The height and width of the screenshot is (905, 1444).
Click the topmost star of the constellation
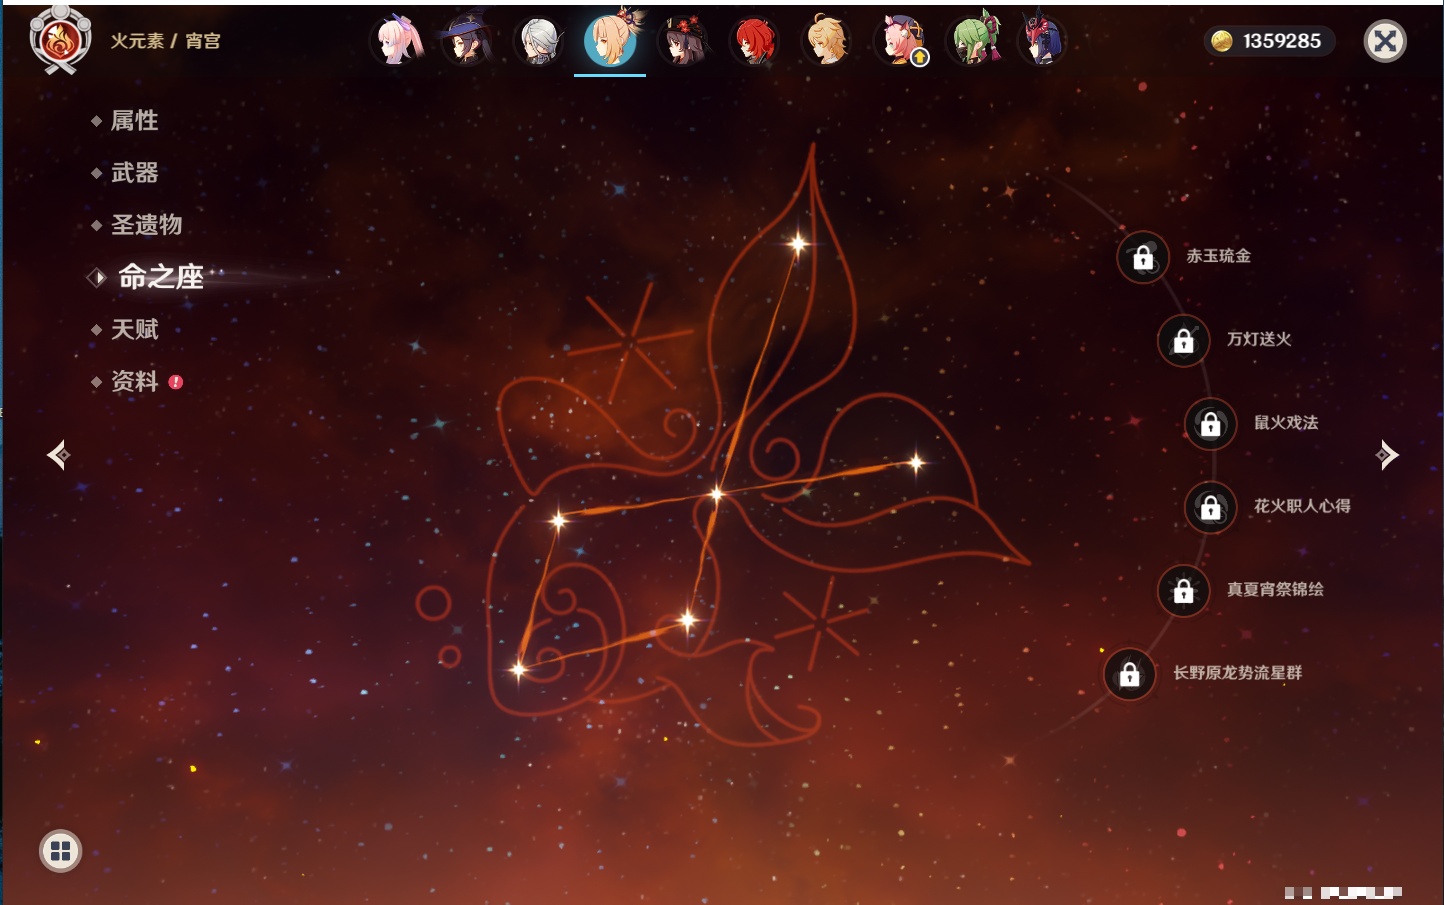tap(798, 243)
